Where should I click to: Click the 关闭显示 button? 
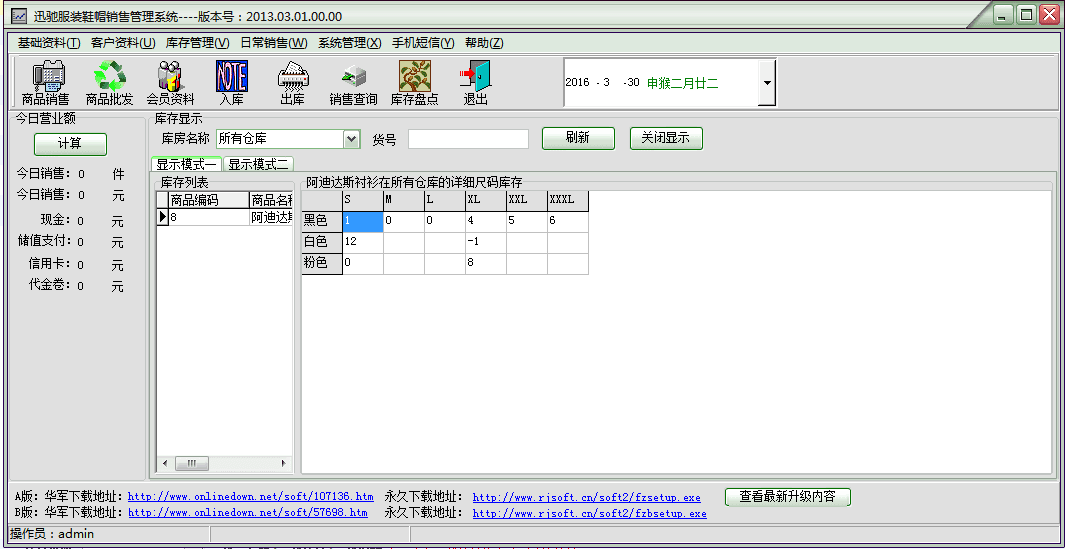click(x=666, y=138)
